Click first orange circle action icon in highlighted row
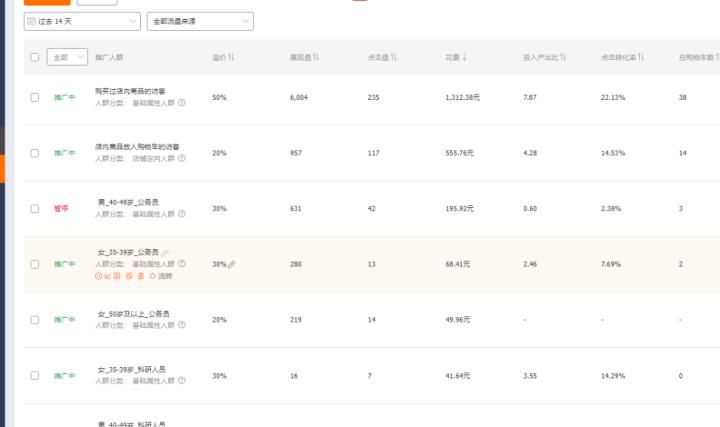The width and height of the screenshot is (720, 427). coord(98,276)
